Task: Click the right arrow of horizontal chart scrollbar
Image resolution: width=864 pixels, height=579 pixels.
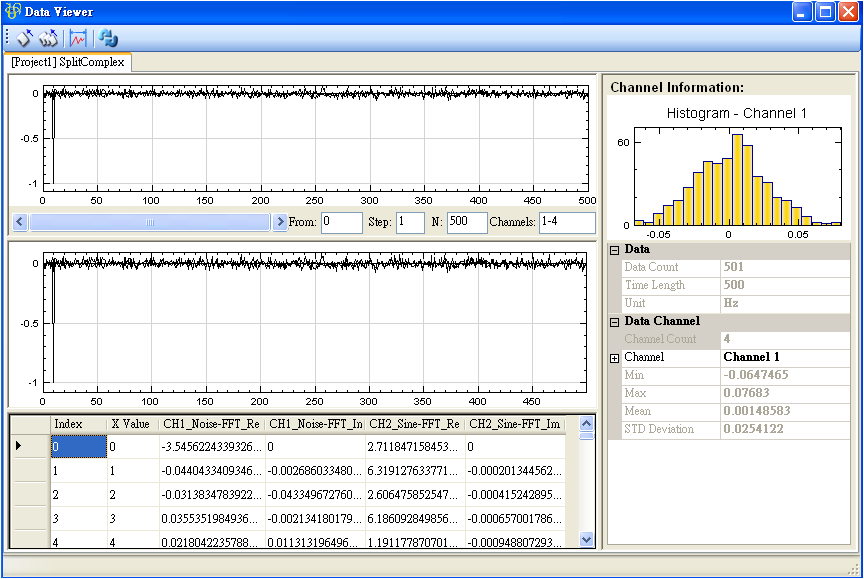Action: tap(280, 222)
